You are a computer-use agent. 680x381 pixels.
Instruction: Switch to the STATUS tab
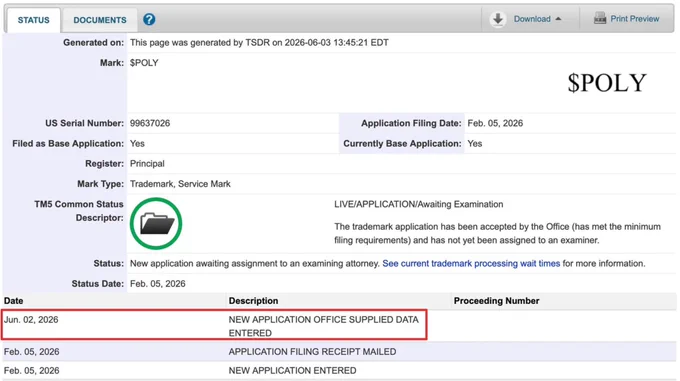click(33, 20)
